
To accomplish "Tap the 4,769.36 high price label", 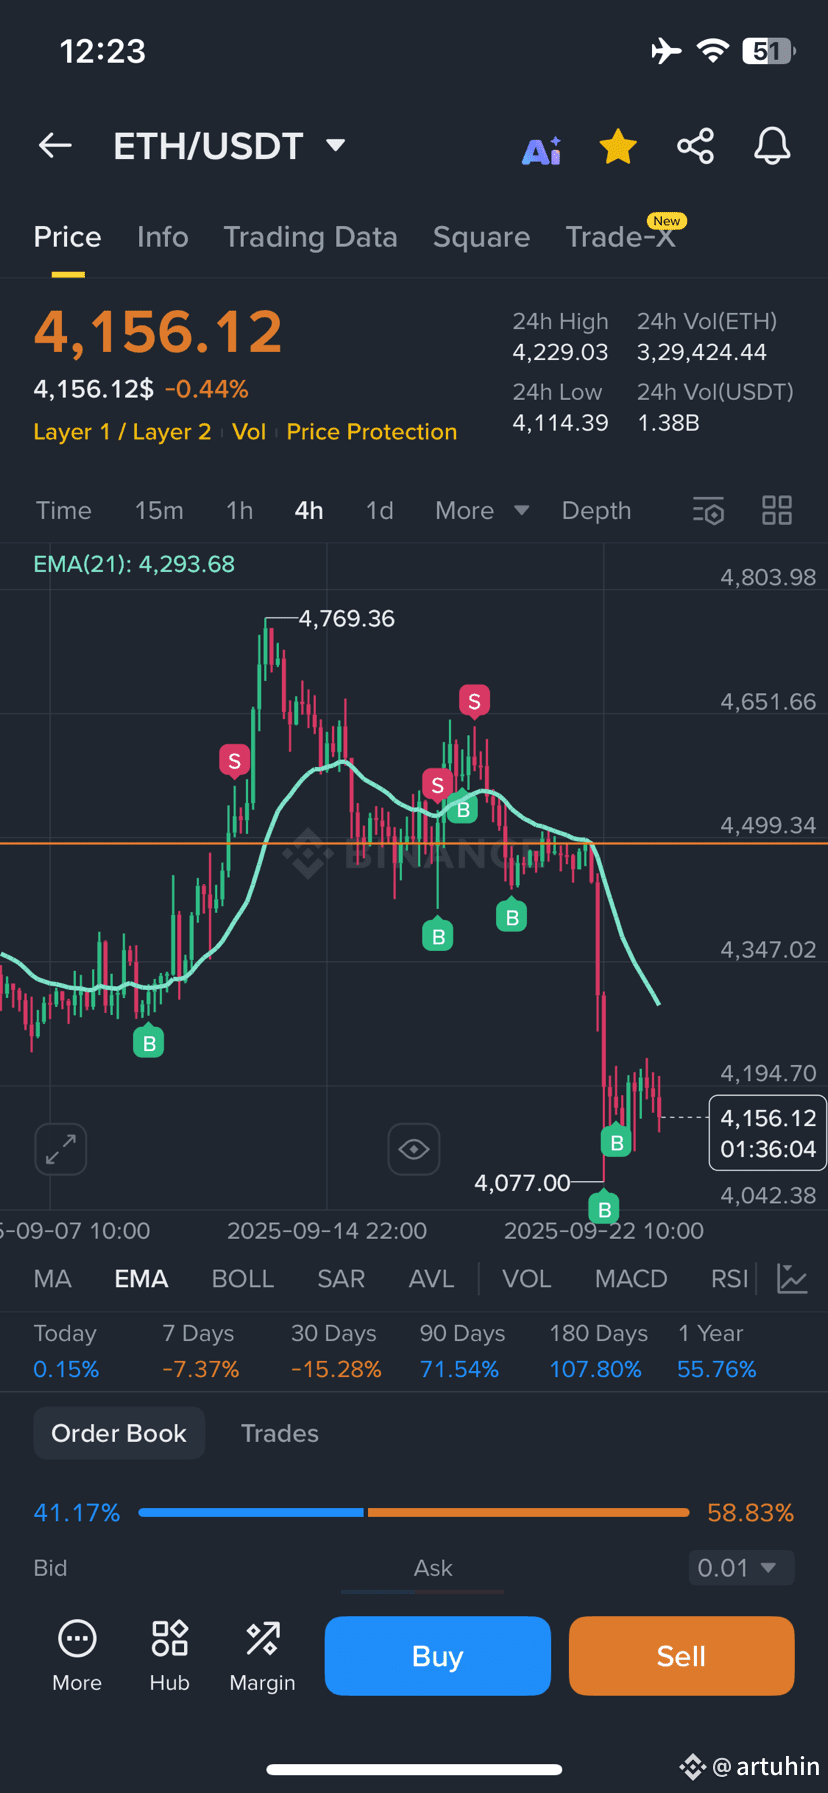I will pyautogui.click(x=347, y=619).
